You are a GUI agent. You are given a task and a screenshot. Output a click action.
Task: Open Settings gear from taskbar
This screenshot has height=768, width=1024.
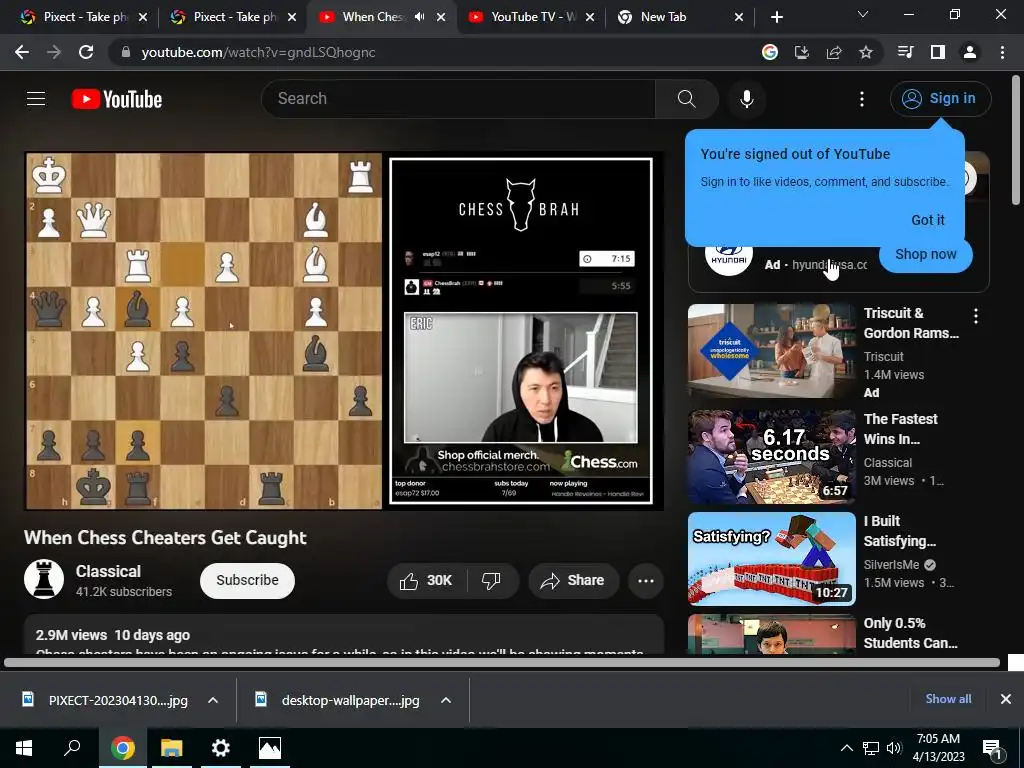coord(221,748)
